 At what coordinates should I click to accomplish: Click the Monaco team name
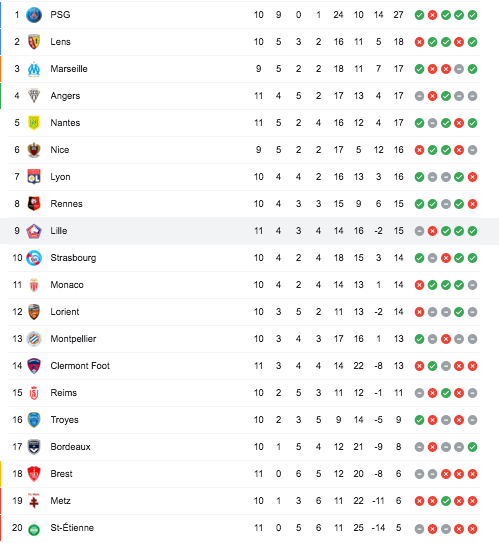(67, 285)
